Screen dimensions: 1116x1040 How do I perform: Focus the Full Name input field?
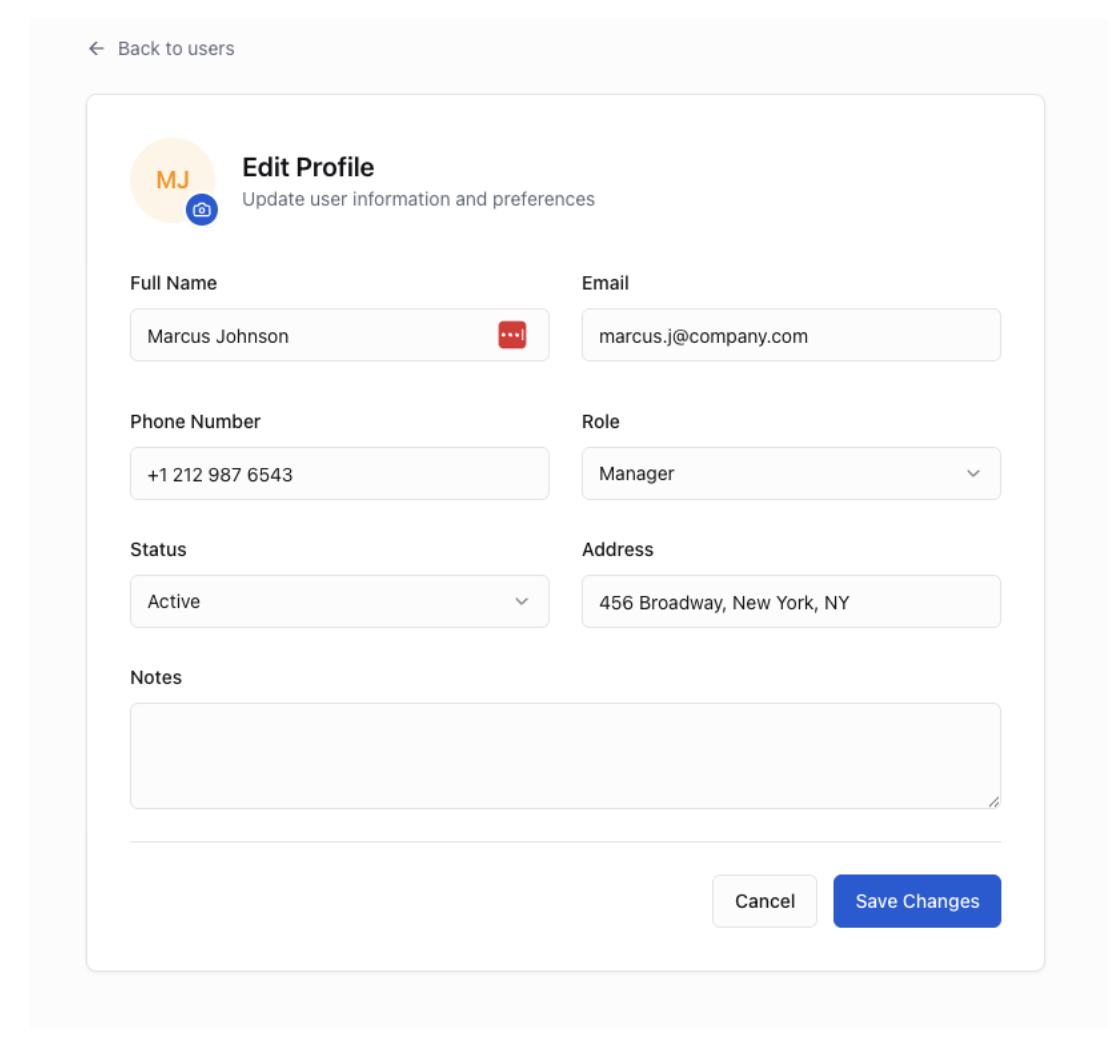(x=300, y=335)
